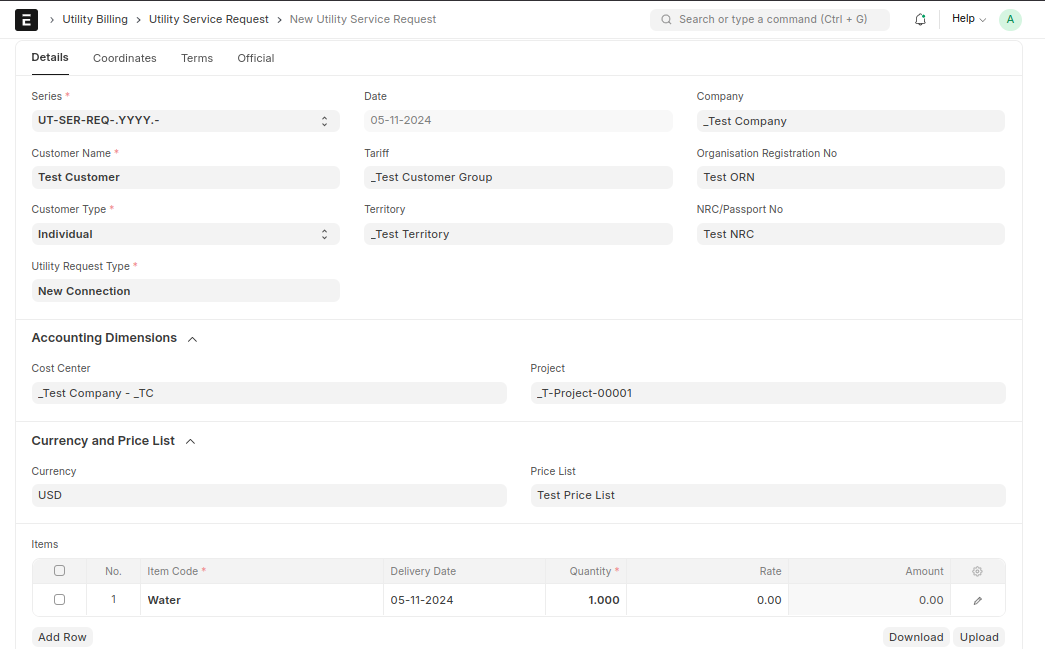The height and width of the screenshot is (649, 1045).
Task: Click the Organisation Registration No field
Action: 850,177
